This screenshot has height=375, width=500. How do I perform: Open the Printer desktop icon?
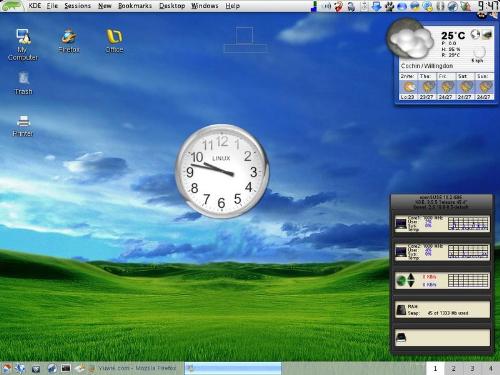tap(23, 125)
